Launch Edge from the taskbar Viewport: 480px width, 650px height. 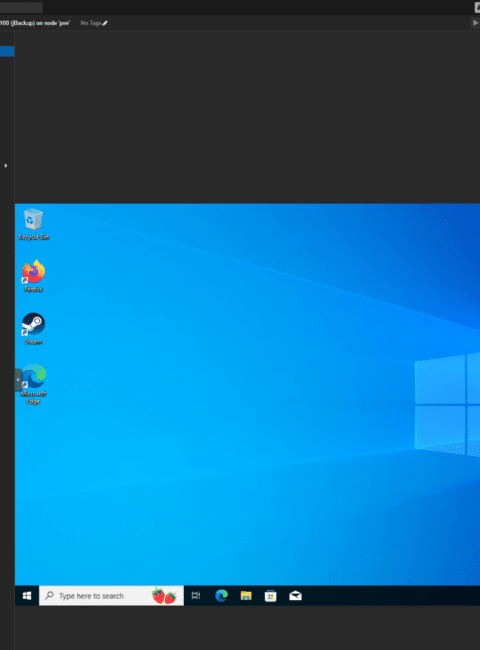[x=221, y=596]
